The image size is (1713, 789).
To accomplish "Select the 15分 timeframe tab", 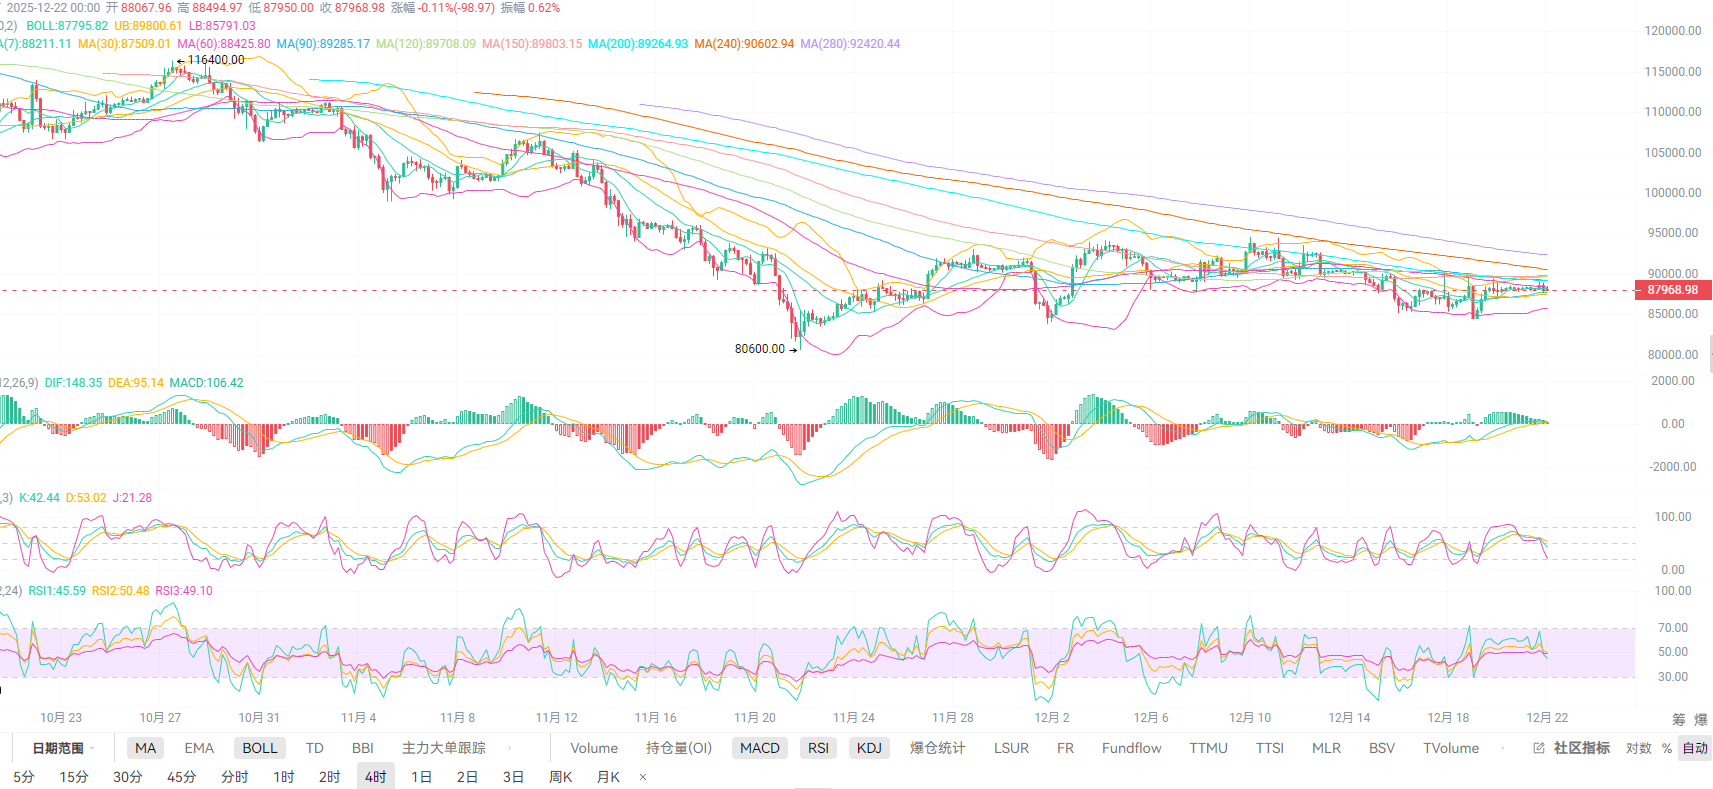I will click(x=74, y=777).
